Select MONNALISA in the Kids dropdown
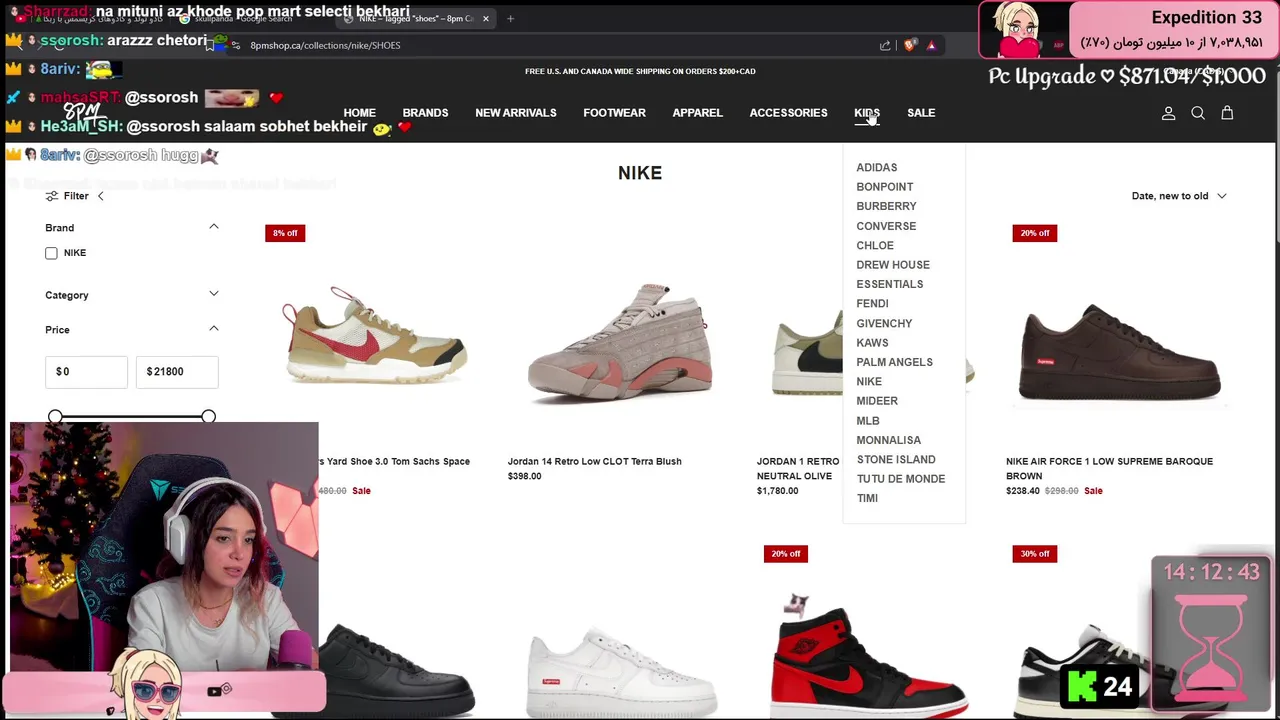Screen dimensions: 1280x720 (889, 440)
